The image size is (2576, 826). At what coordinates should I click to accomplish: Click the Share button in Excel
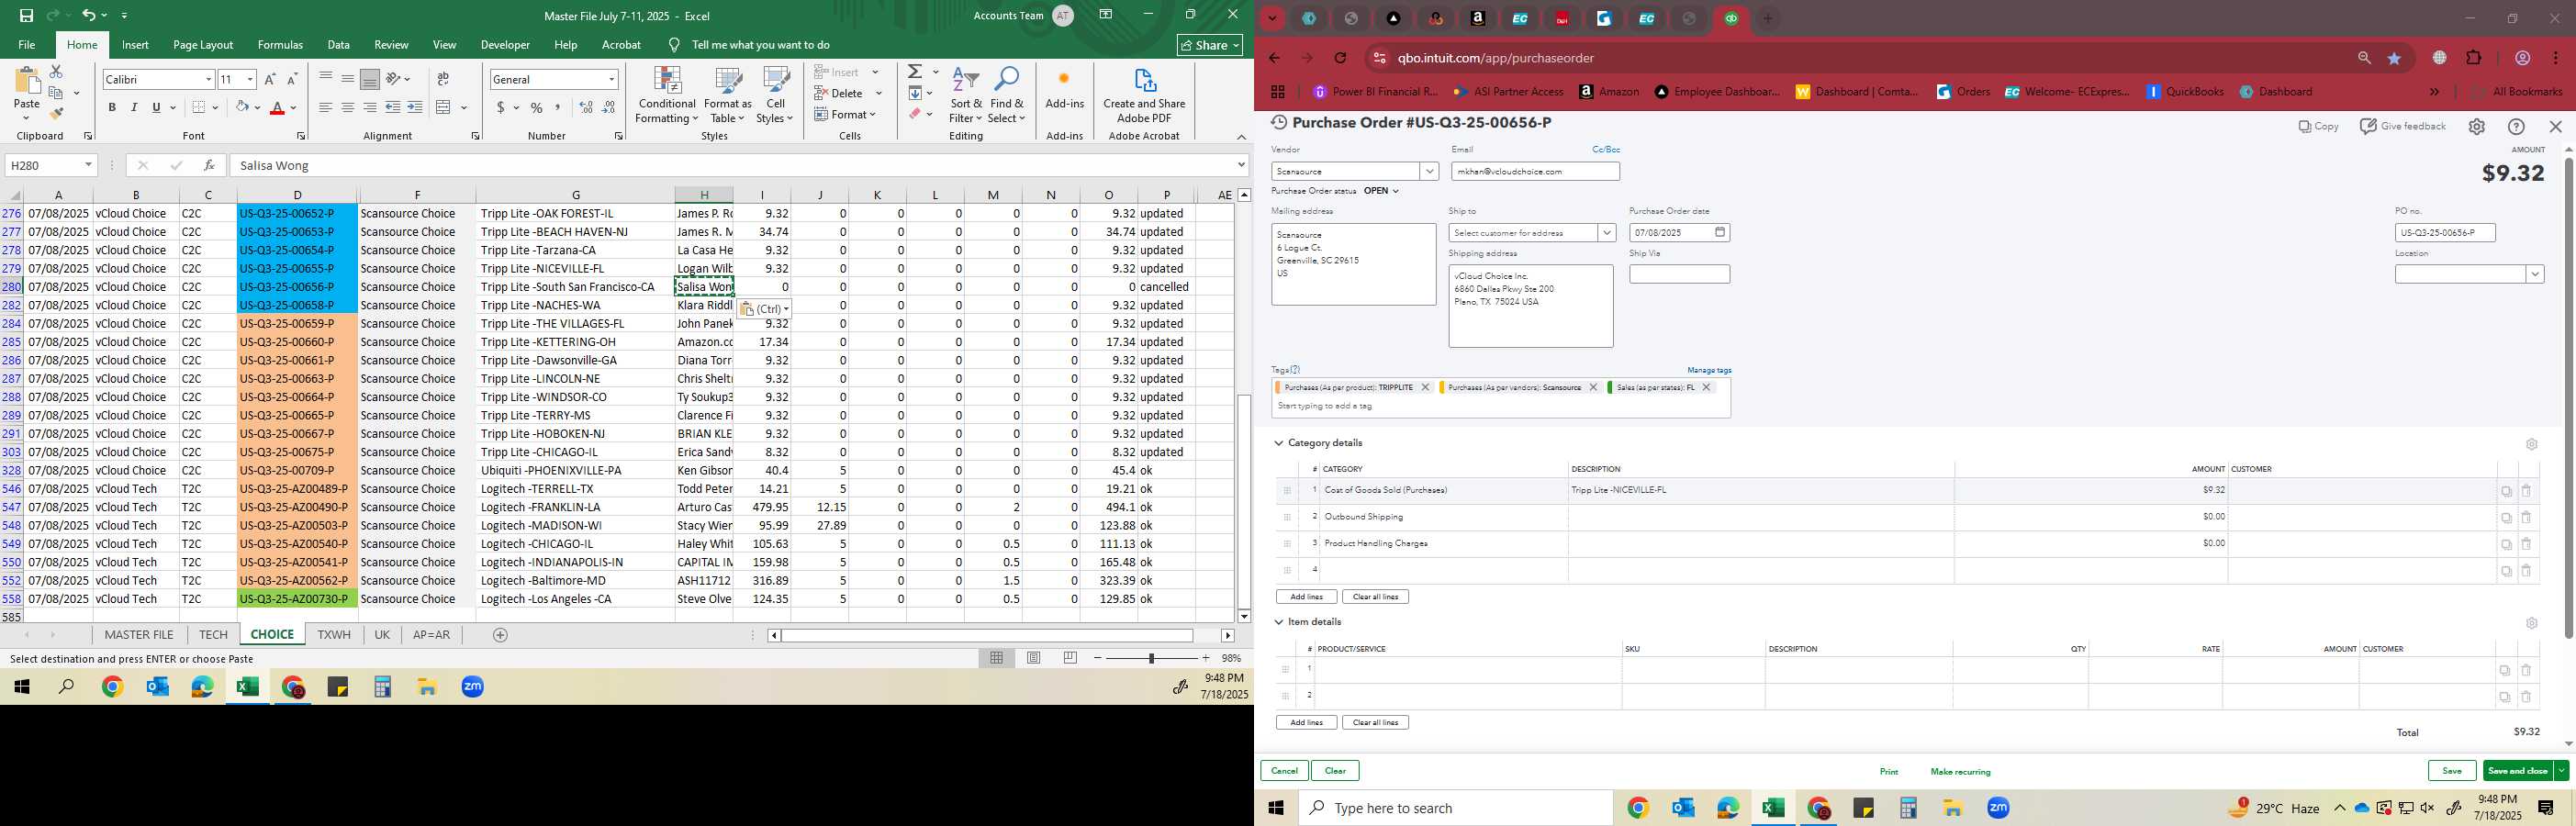tap(1209, 45)
